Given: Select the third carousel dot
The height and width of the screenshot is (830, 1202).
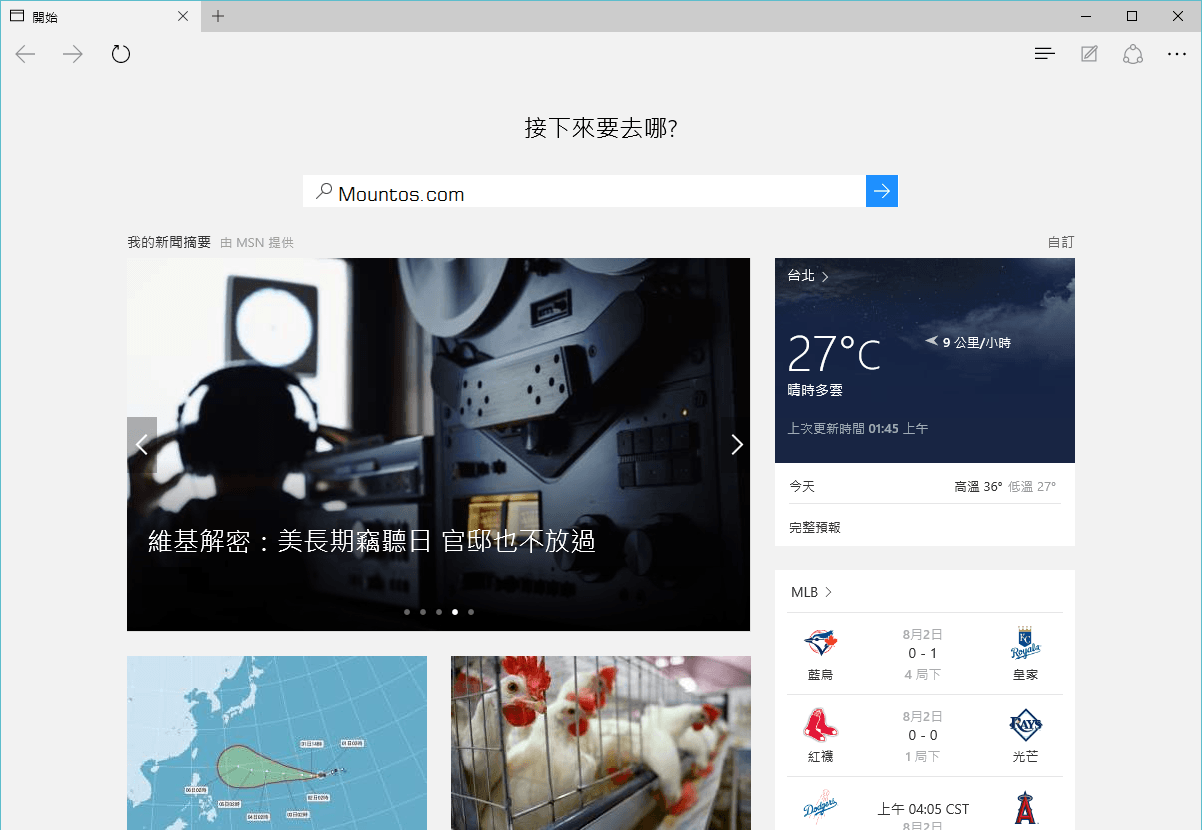Looking at the screenshot, I should [x=439, y=611].
